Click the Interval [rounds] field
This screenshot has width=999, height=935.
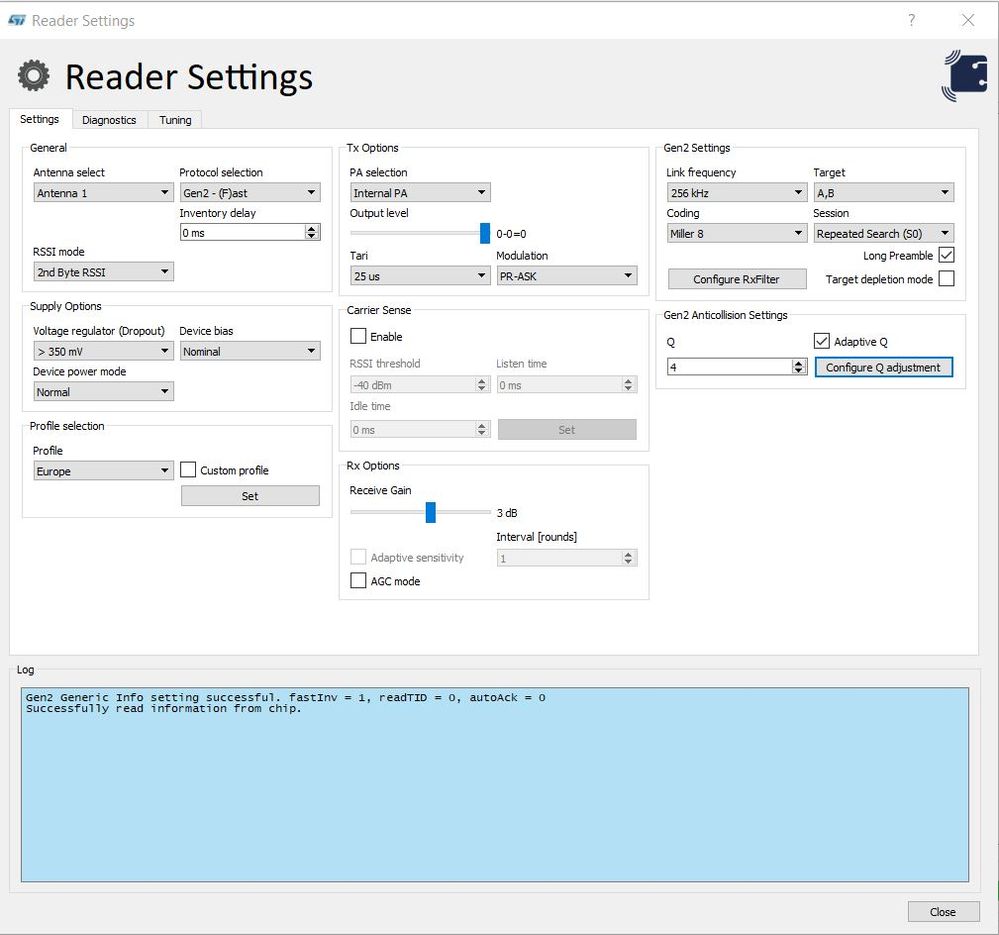point(566,558)
